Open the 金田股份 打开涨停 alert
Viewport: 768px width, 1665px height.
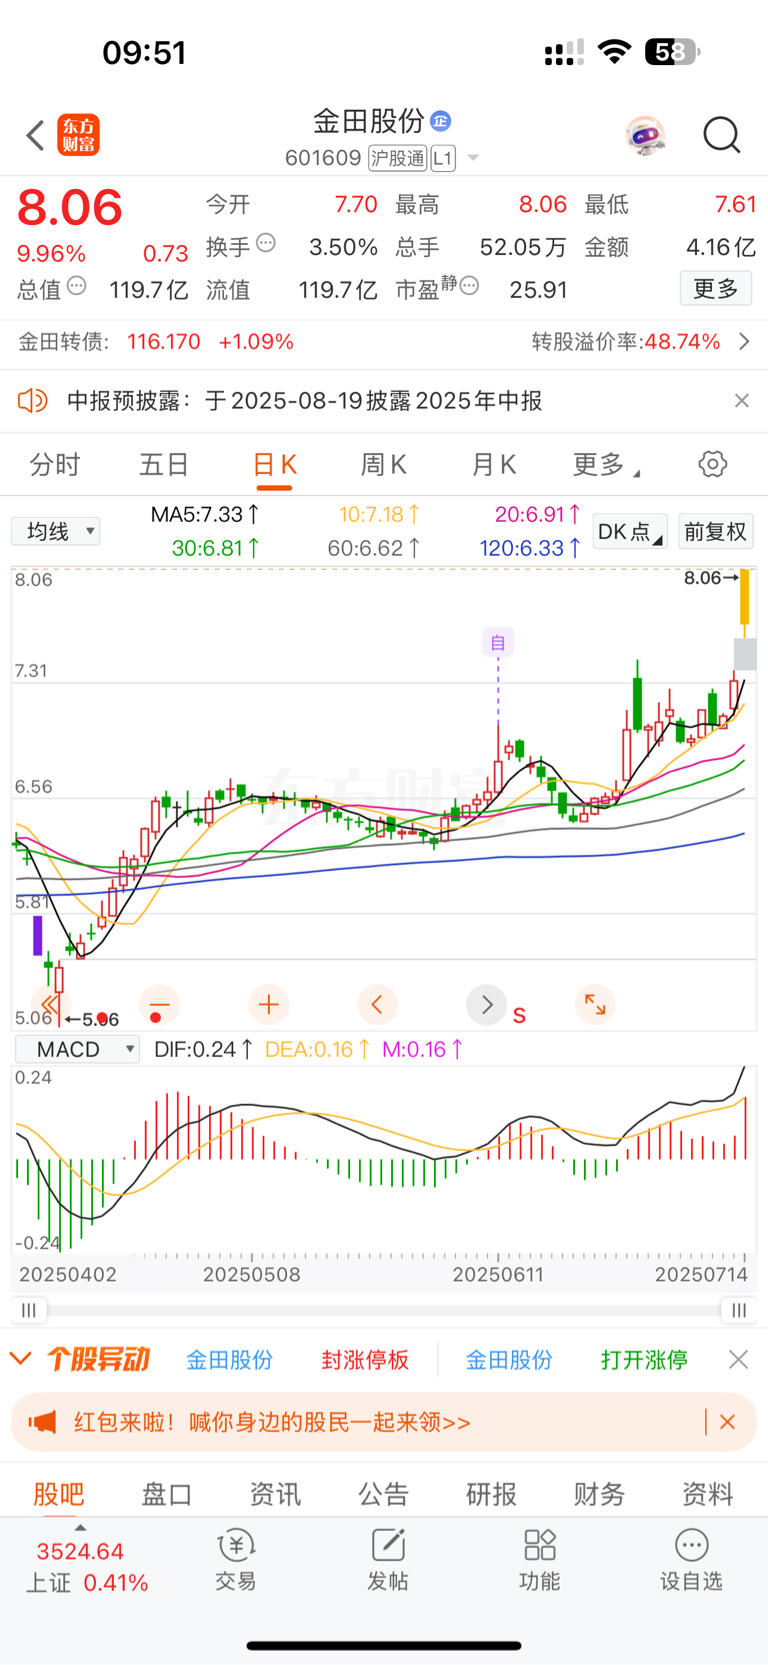pos(577,1360)
